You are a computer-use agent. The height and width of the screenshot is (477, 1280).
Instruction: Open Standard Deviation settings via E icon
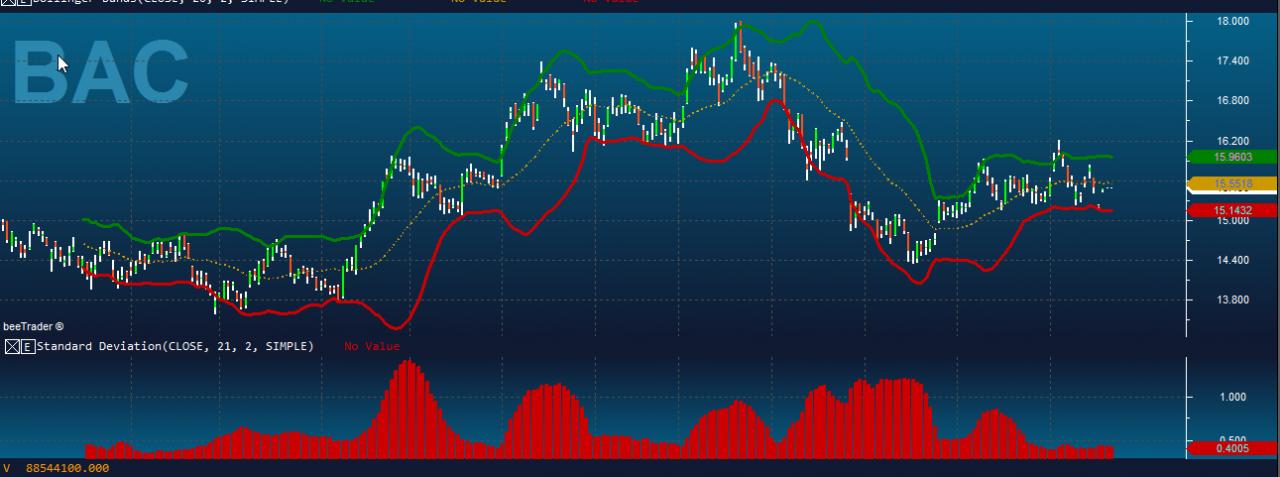pyautogui.click(x=28, y=347)
